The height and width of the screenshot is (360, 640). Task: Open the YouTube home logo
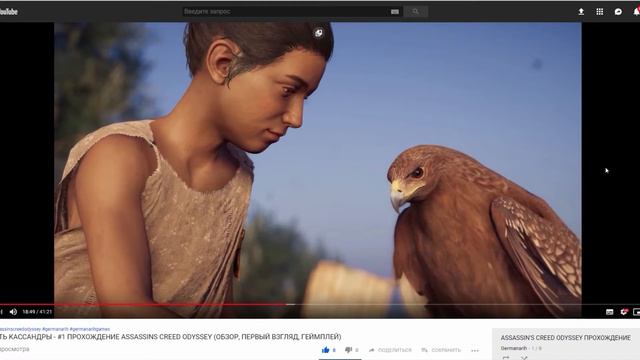(9, 12)
